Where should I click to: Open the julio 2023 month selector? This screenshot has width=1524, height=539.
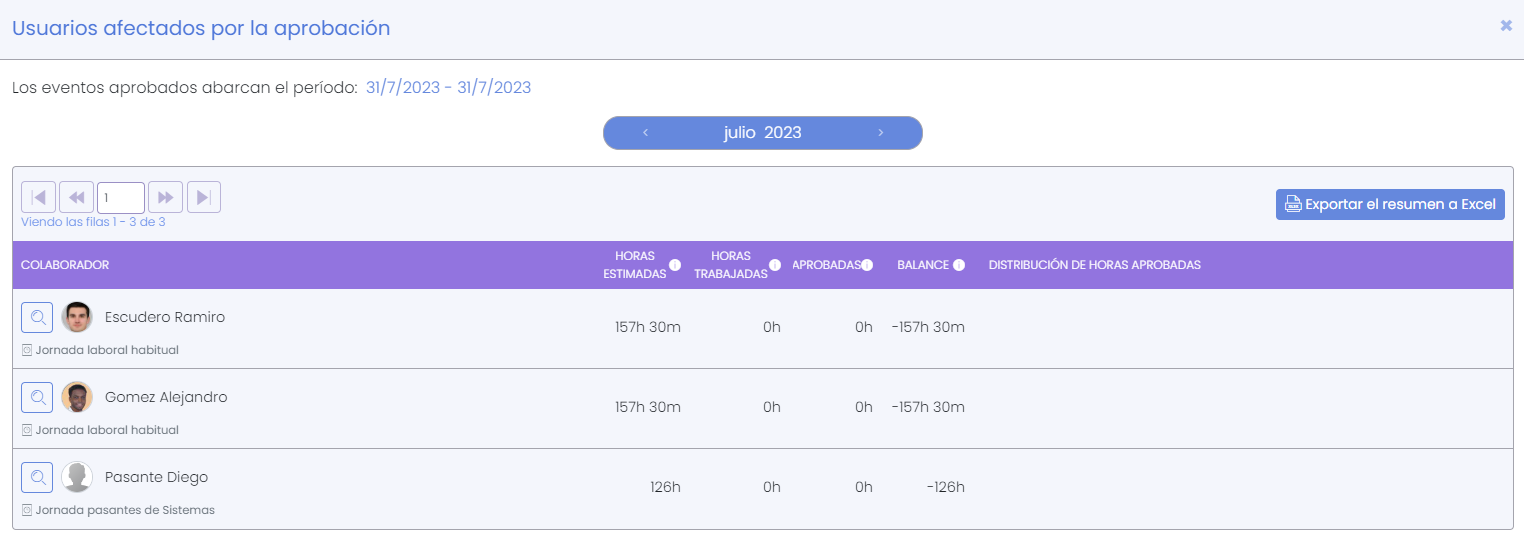click(x=762, y=133)
